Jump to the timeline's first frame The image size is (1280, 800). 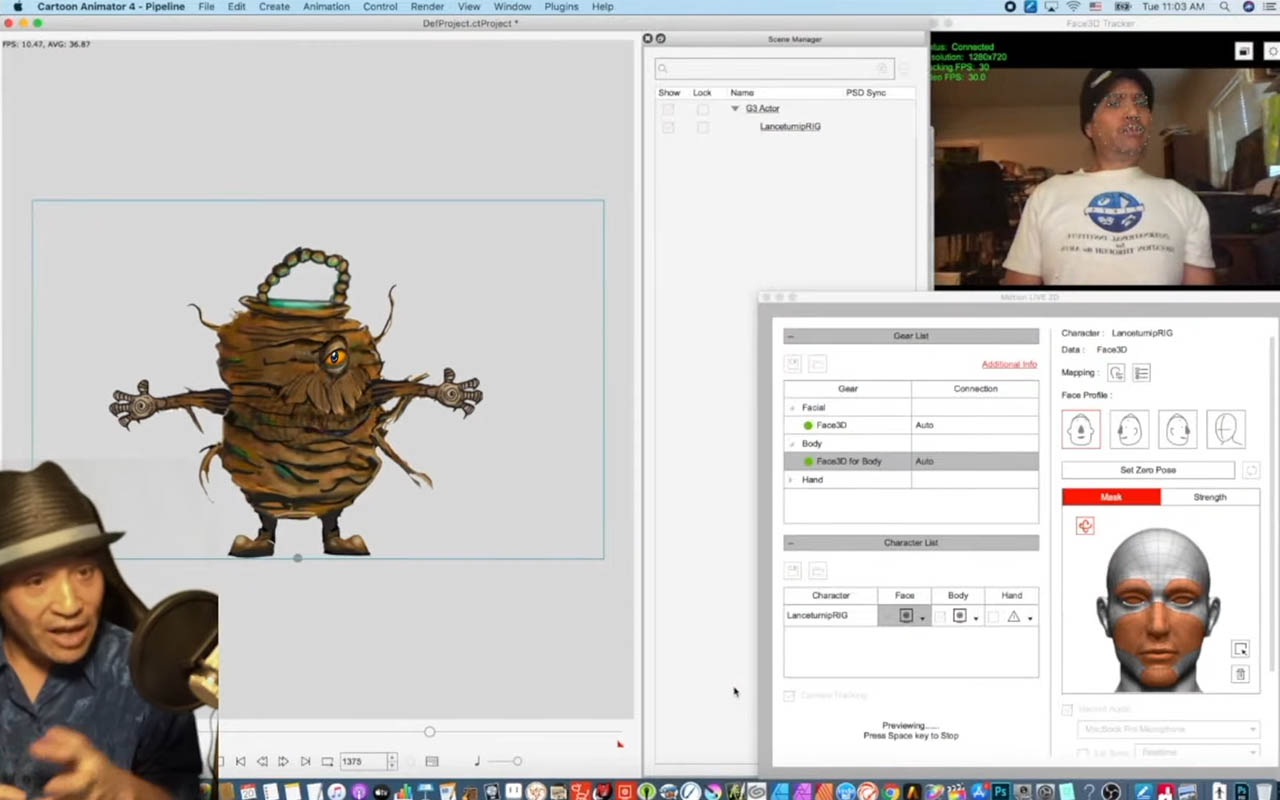pyautogui.click(x=240, y=761)
